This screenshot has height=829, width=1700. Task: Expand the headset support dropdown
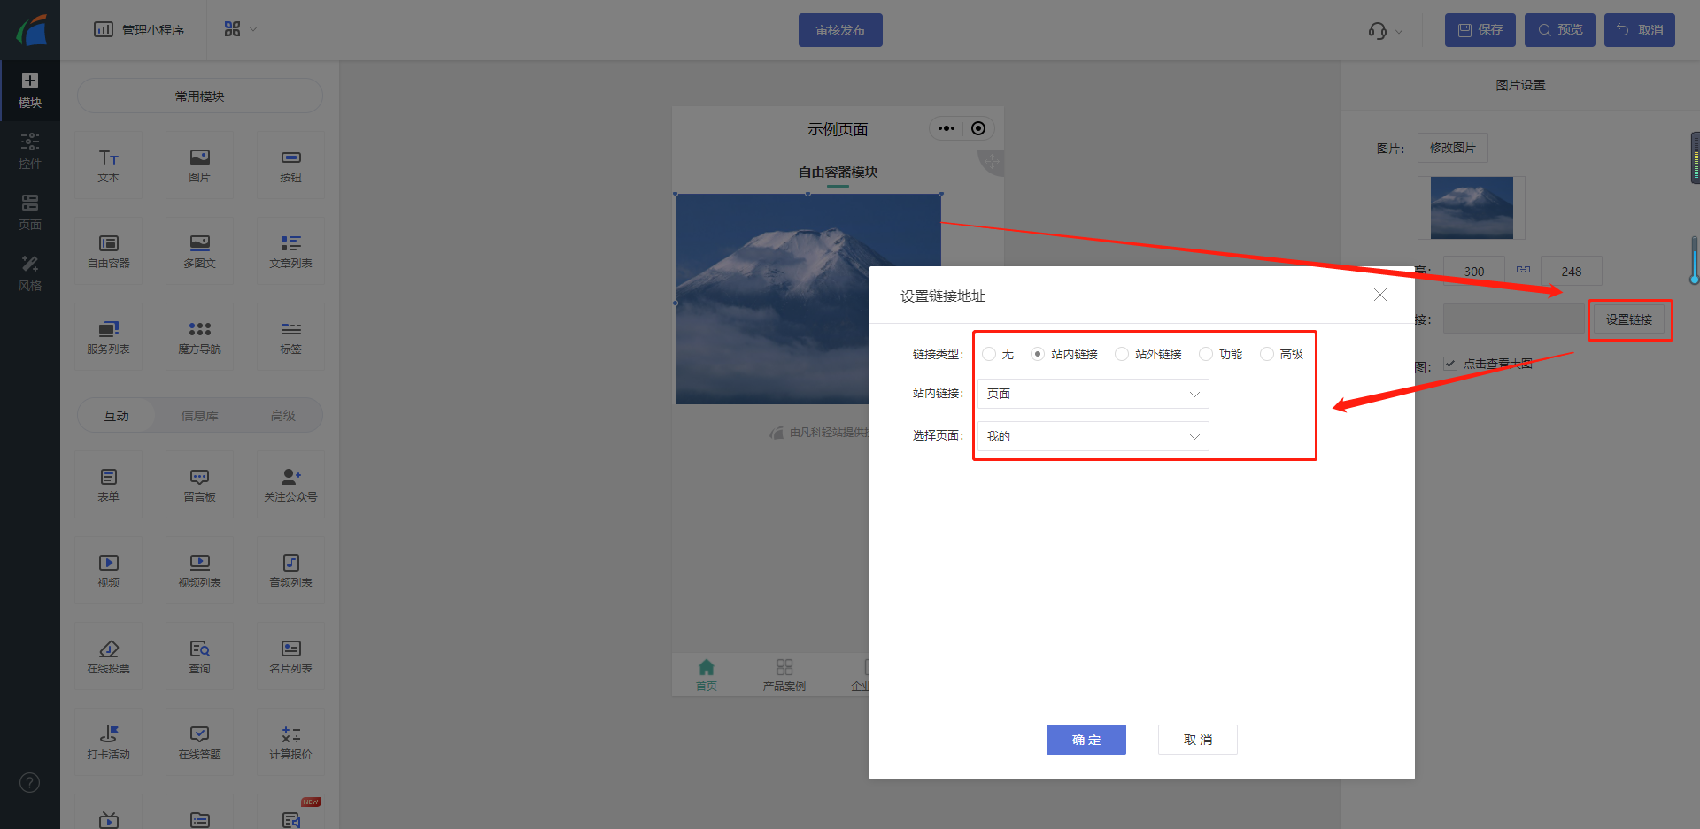click(x=1385, y=31)
